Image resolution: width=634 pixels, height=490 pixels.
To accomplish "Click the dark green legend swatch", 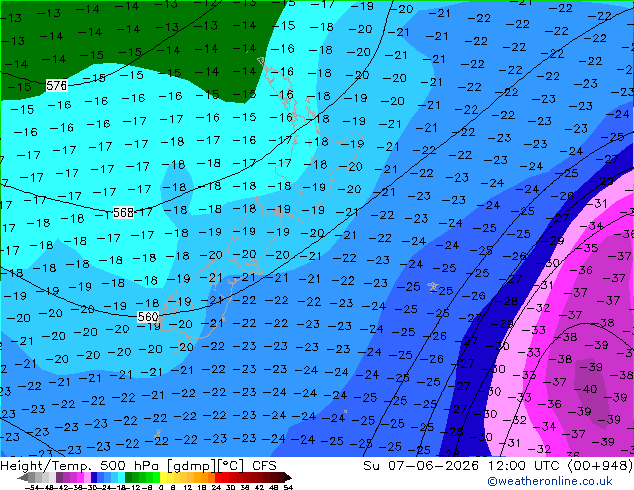I will (129, 477).
